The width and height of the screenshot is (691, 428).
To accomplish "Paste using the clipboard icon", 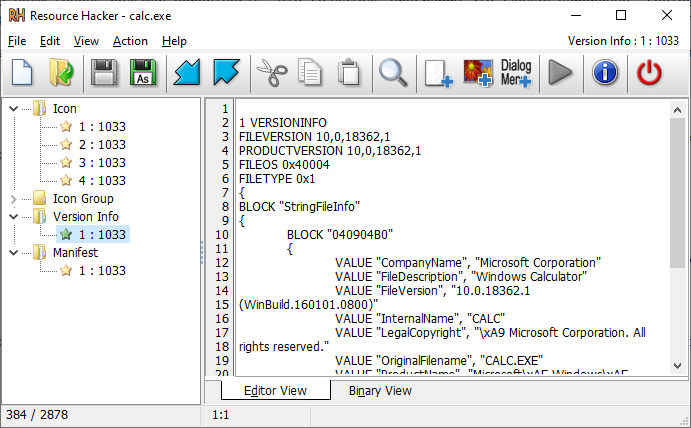I will click(349, 73).
